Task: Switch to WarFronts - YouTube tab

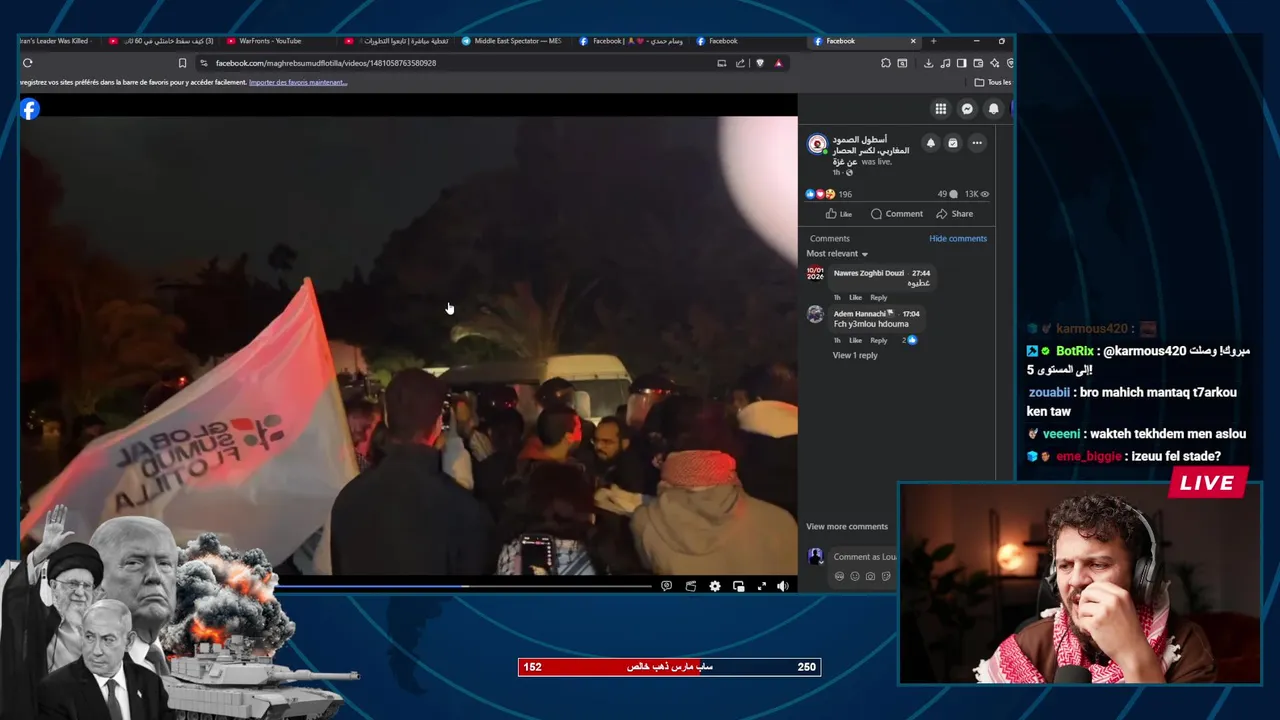Action: [272, 41]
